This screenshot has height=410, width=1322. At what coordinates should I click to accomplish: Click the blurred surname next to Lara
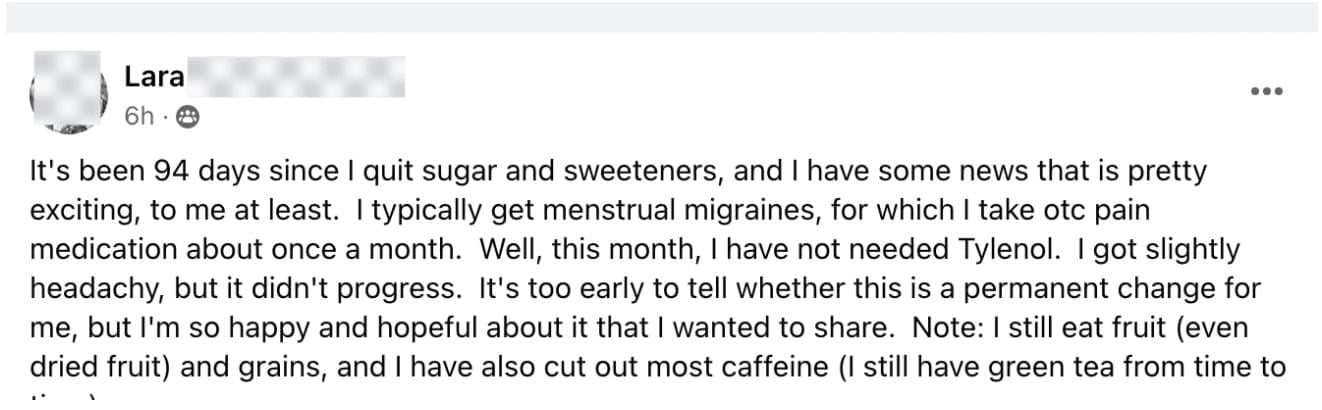(x=293, y=76)
